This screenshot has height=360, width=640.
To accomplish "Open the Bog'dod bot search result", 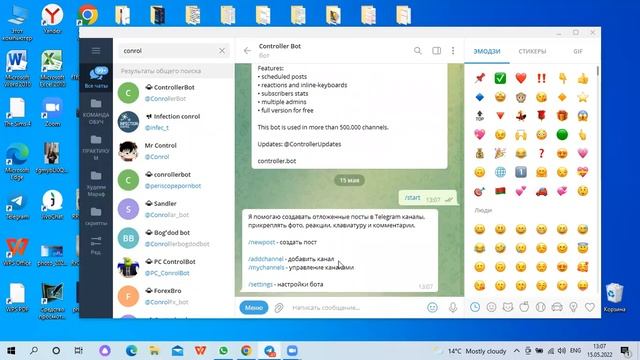I will [x=174, y=238].
